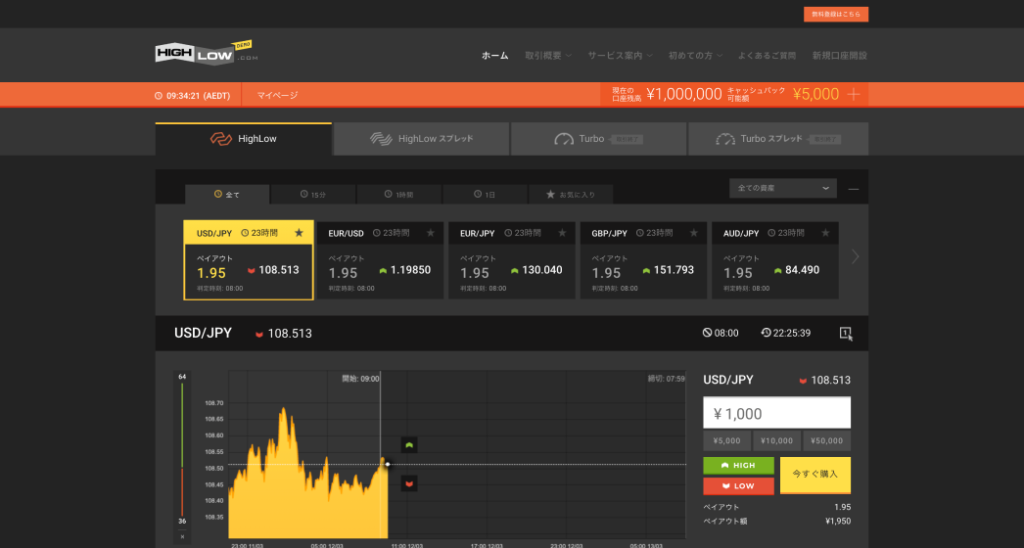Select the HighLow trading tab
The height and width of the screenshot is (548, 1024).
[244, 139]
